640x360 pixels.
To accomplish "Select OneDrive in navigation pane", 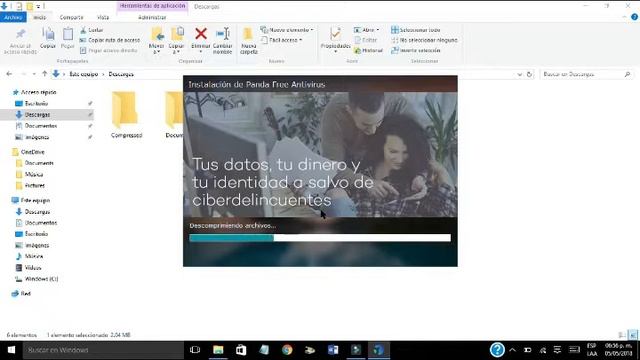I will (32, 152).
